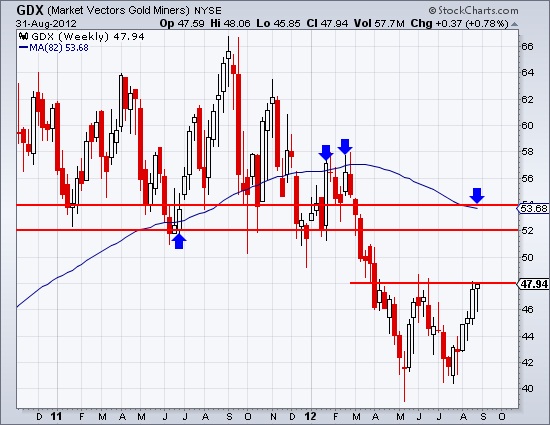The height and width of the screenshot is (425, 550).
Task: Click the date 31-Aug-2012
Action: pos(46,24)
